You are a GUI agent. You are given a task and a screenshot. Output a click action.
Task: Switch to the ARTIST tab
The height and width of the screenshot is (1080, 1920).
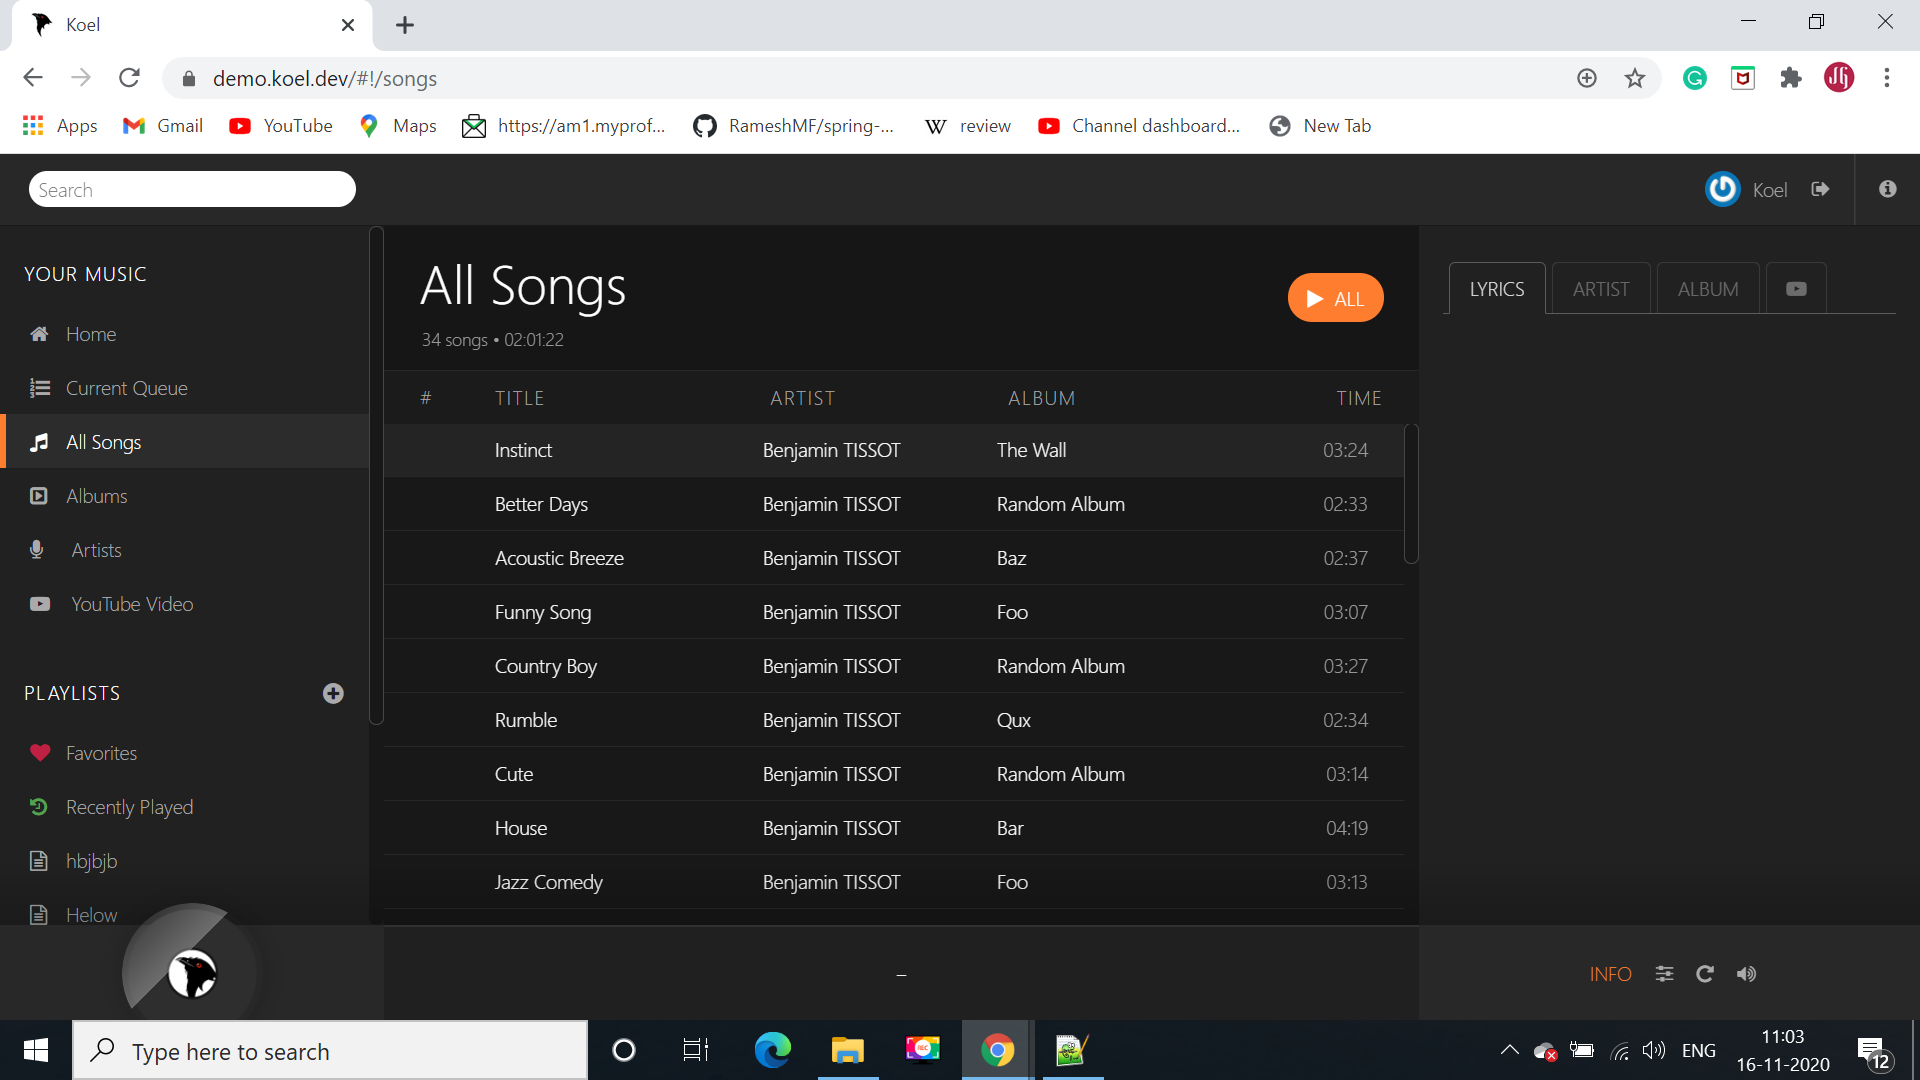coord(1600,289)
